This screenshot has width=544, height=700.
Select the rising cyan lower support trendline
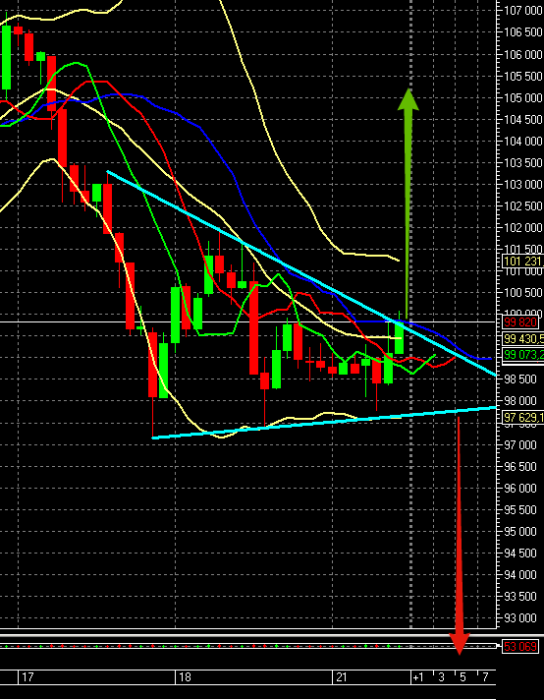click(324, 422)
